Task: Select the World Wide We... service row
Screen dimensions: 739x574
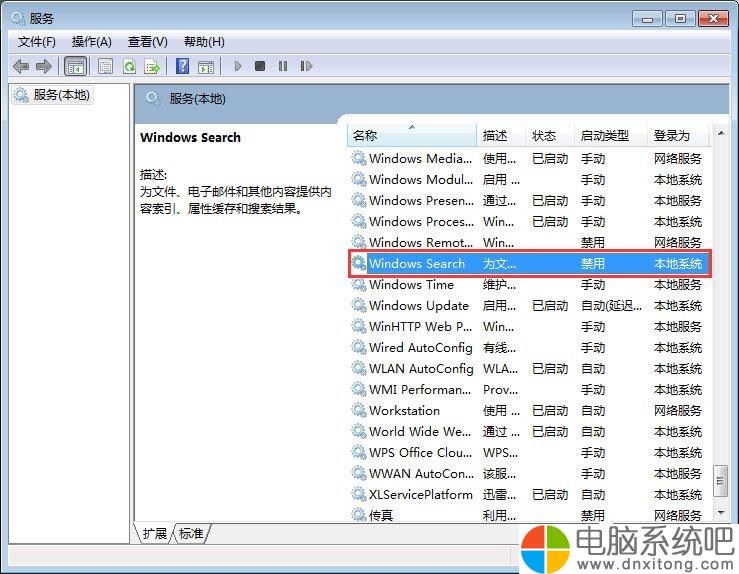Action: [529, 432]
